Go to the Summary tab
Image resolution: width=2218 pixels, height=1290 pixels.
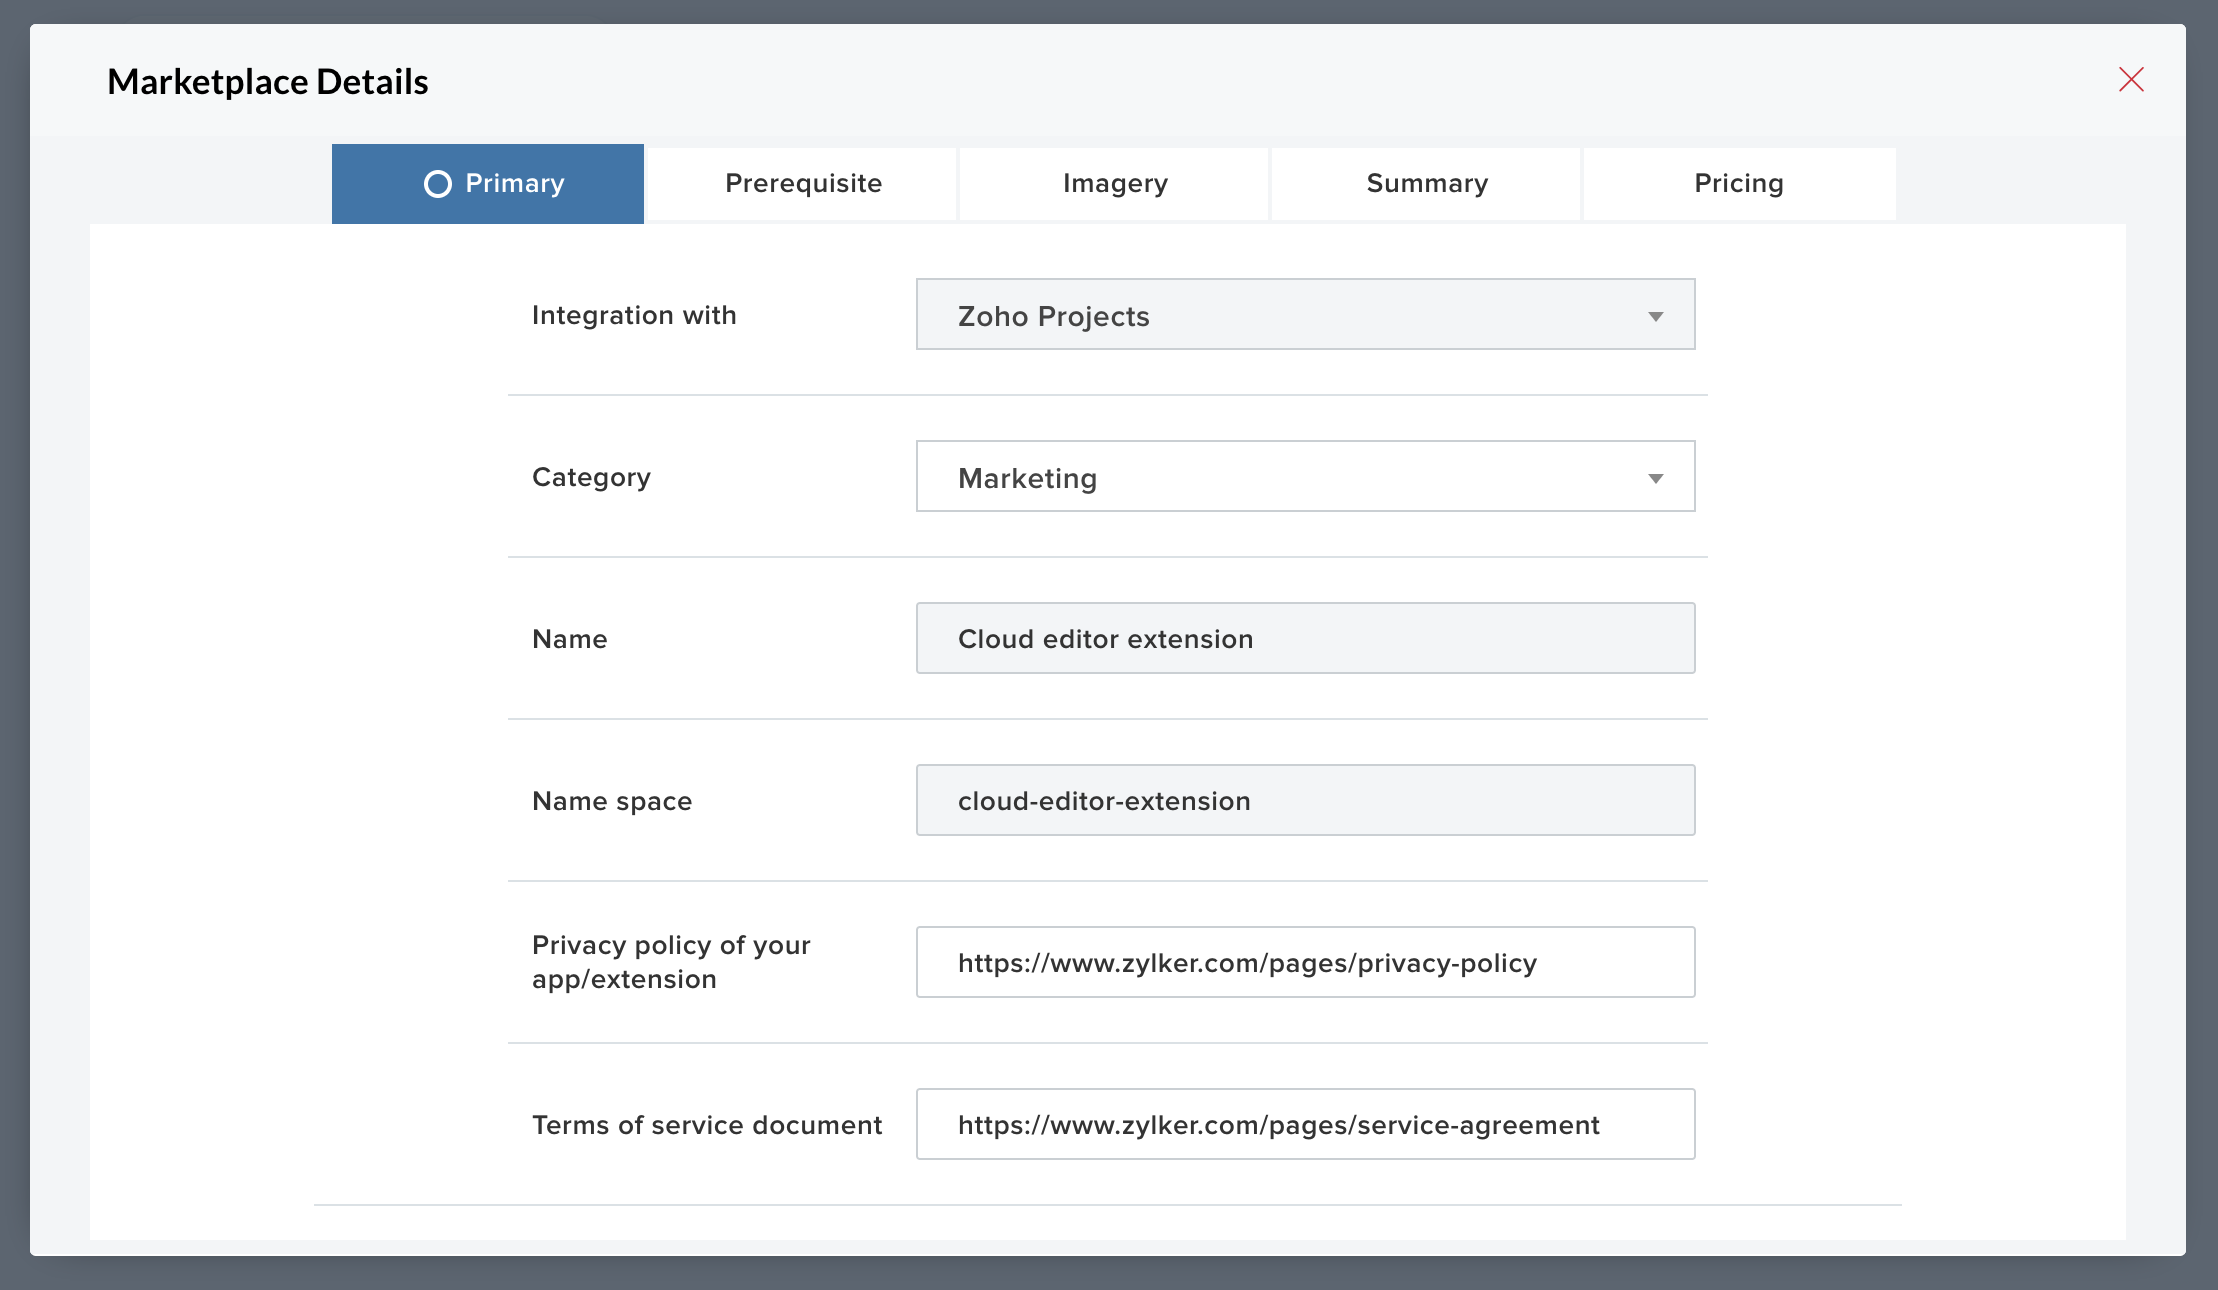coord(1427,184)
